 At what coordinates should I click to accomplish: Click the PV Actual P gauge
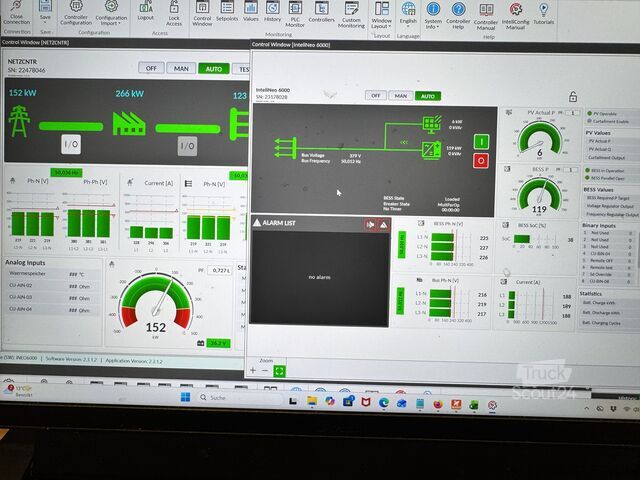pos(539,139)
